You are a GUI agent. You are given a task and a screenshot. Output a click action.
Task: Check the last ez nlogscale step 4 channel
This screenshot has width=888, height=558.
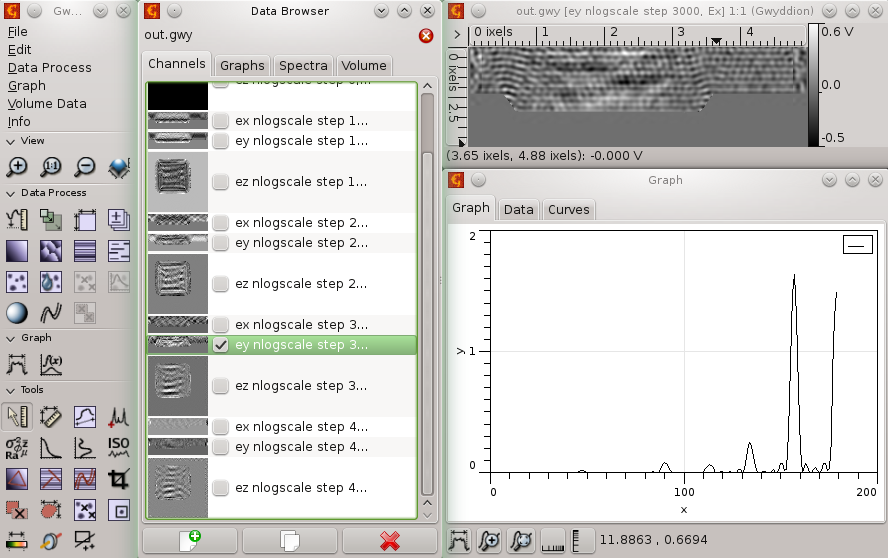(220, 488)
